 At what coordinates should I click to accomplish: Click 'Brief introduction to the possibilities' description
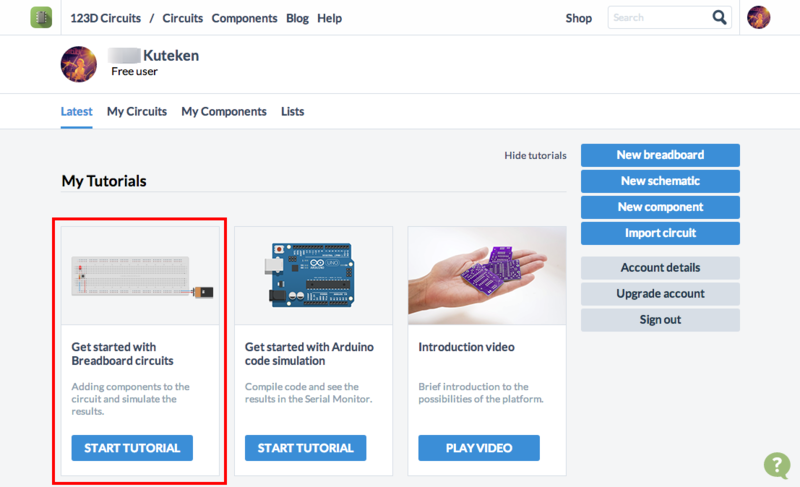[x=481, y=393]
